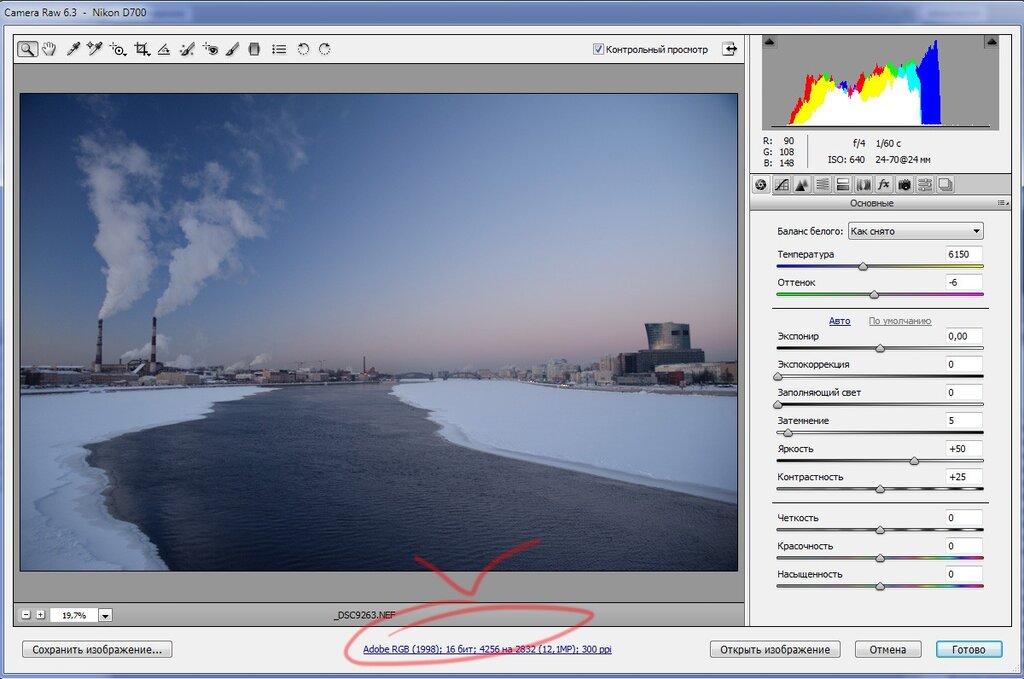Click the file name _DSC9263.NEF
This screenshot has height=679, width=1024.
coord(364,614)
